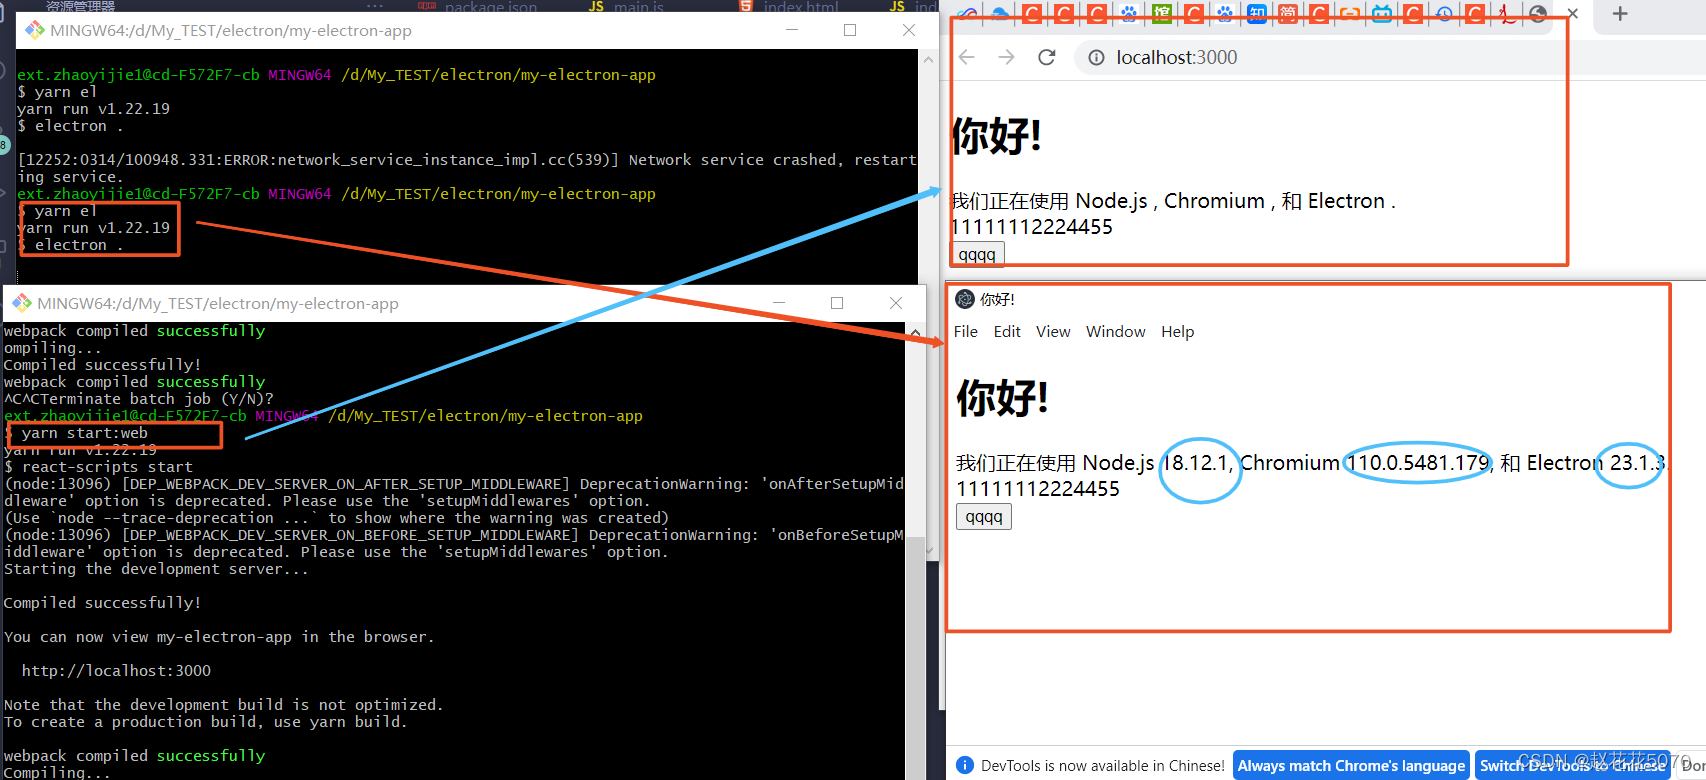Click the 你好! heading in Electron window
Image resolution: width=1706 pixels, height=780 pixels.
click(x=1003, y=397)
